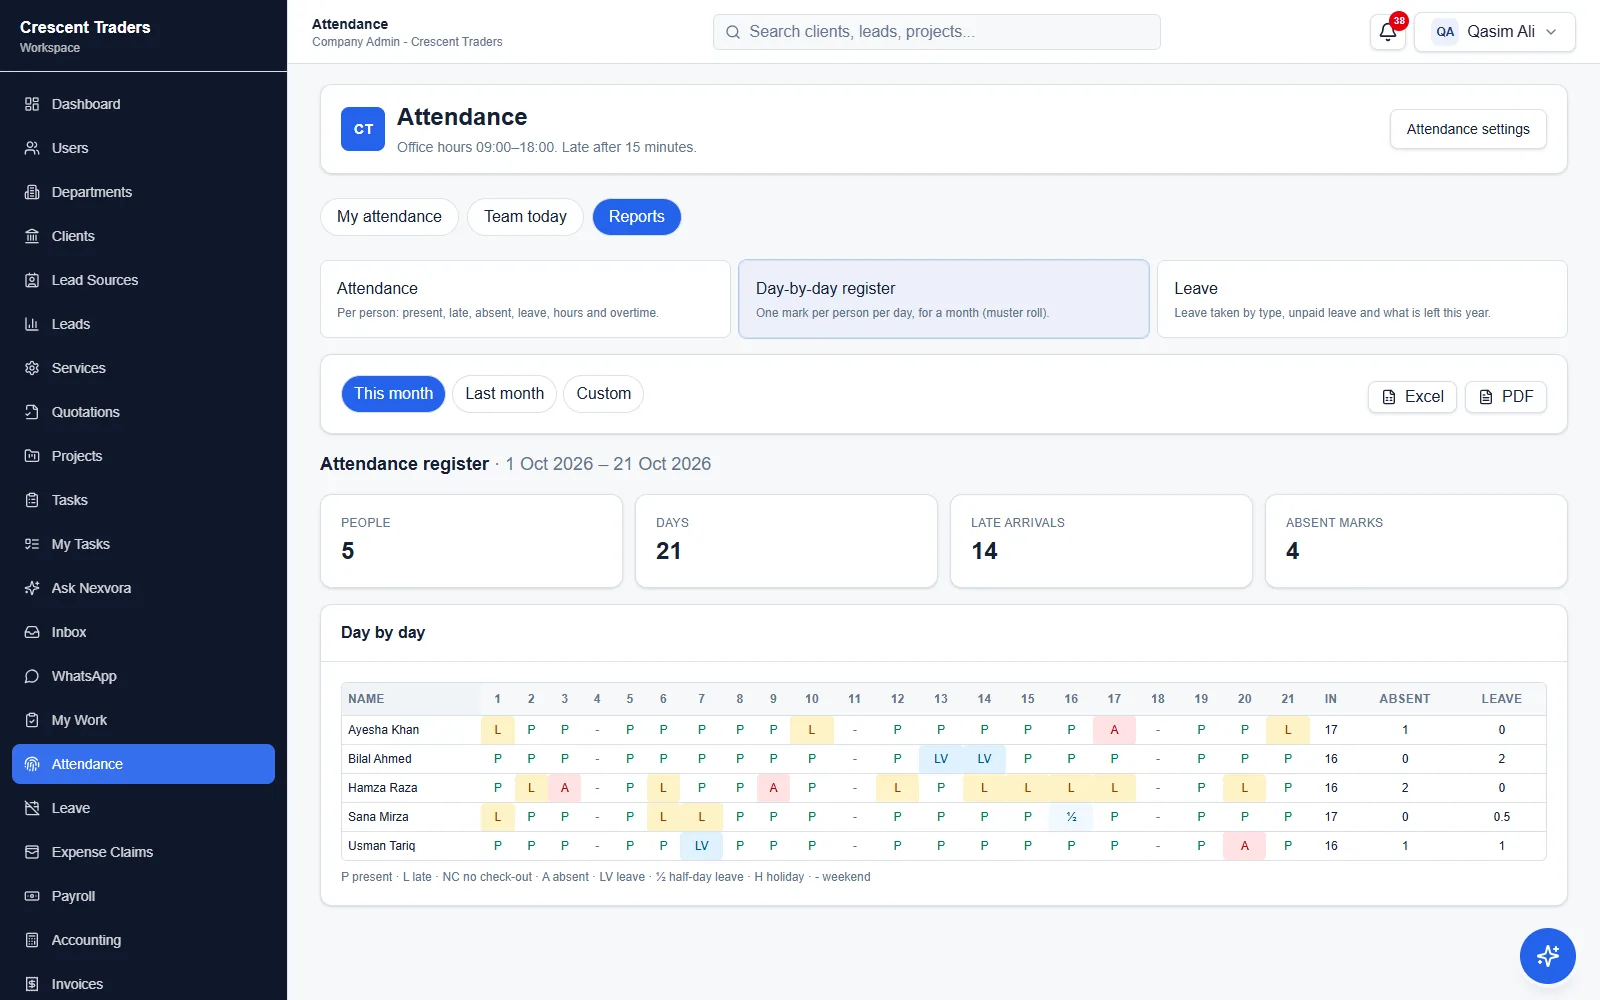Click the search clients, leads, projects field

(x=937, y=32)
